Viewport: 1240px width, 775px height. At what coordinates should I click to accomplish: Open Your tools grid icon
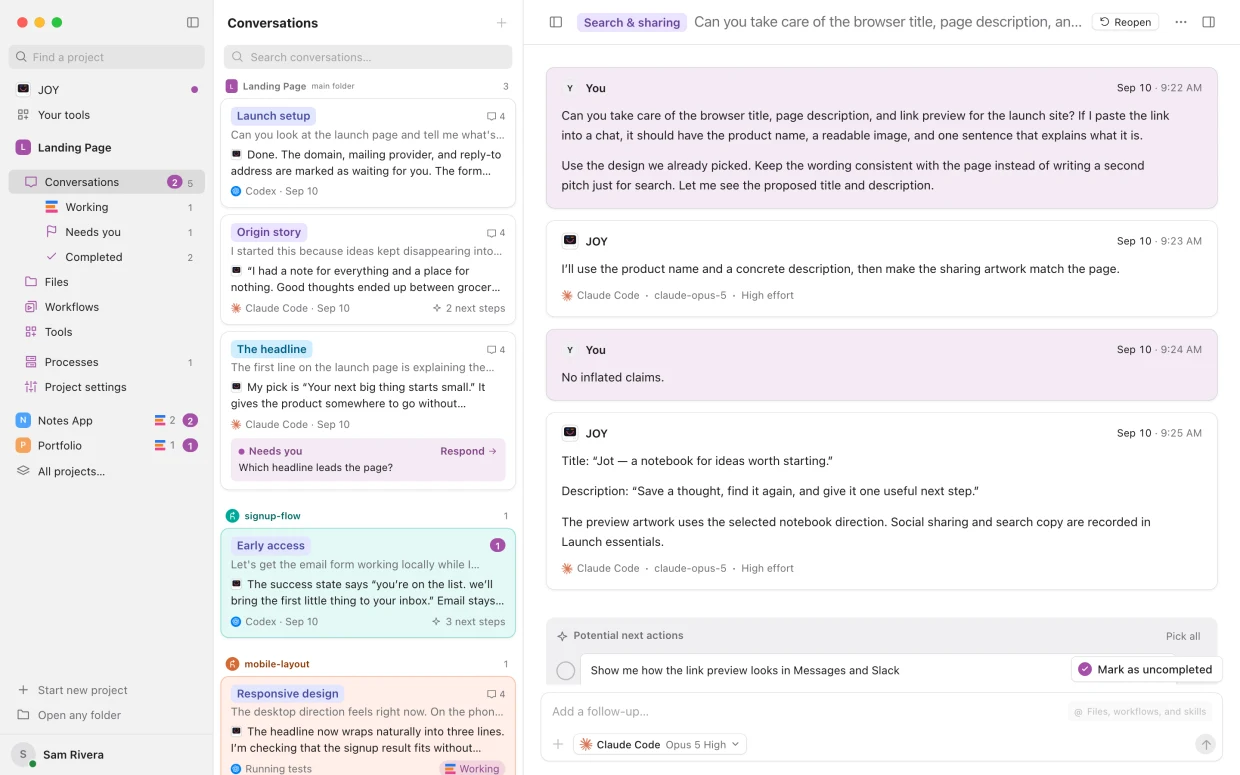pos(23,115)
